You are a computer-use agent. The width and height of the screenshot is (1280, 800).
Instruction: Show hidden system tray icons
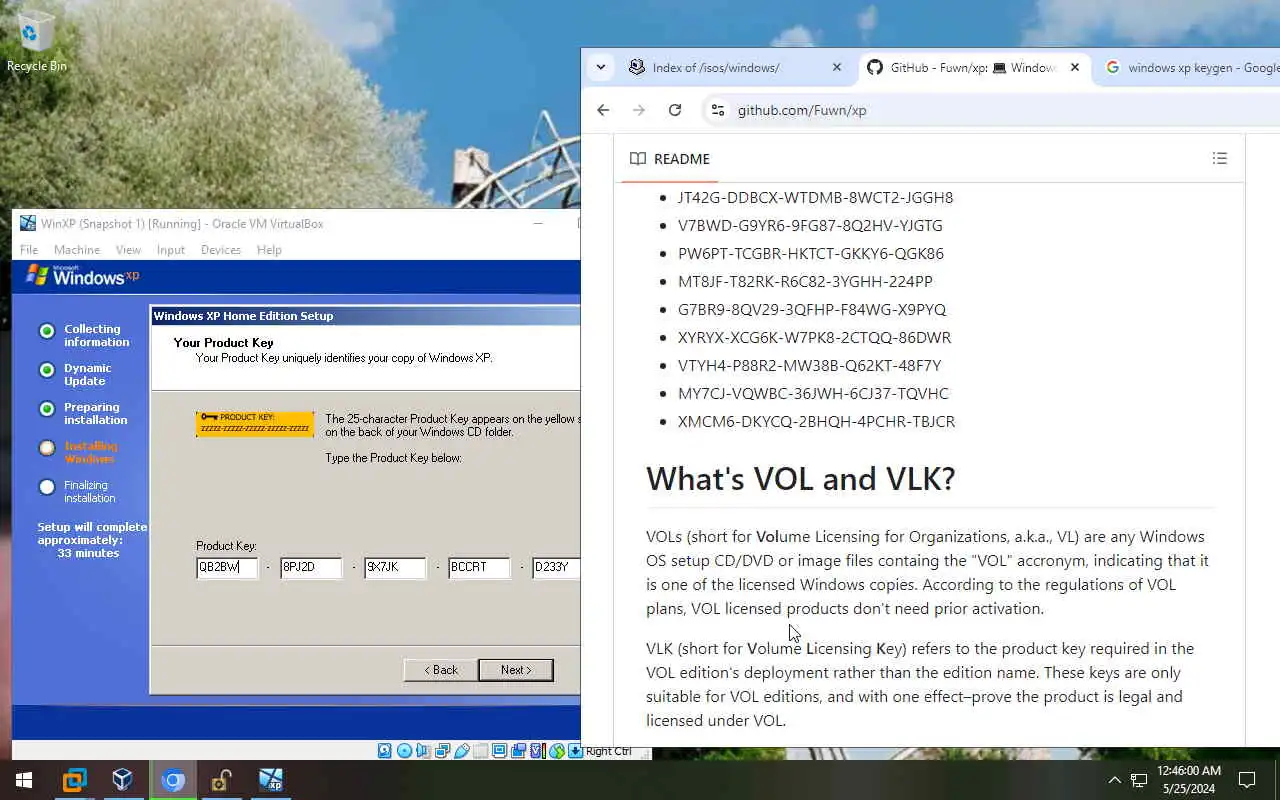tap(1114, 780)
